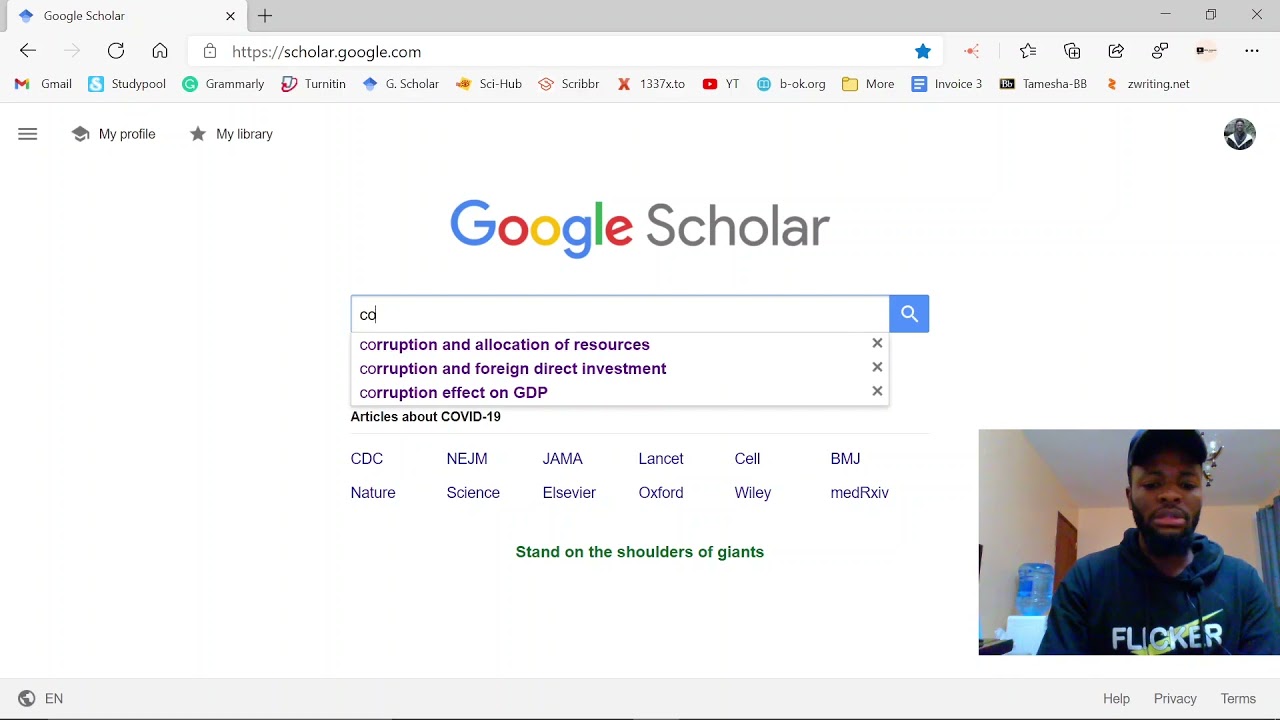The width and height of the screenshot is (1280, 720).
Task: Open the Wiley articles link
Action: (753, 492)
